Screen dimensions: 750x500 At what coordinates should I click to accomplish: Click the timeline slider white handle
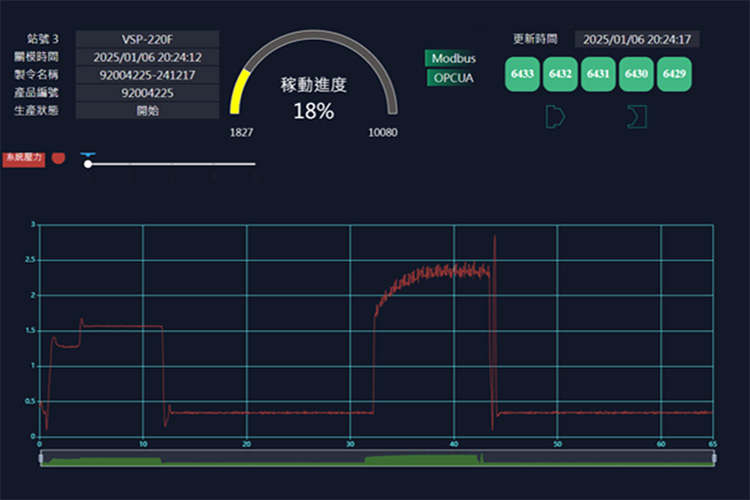tap(88, 164)
